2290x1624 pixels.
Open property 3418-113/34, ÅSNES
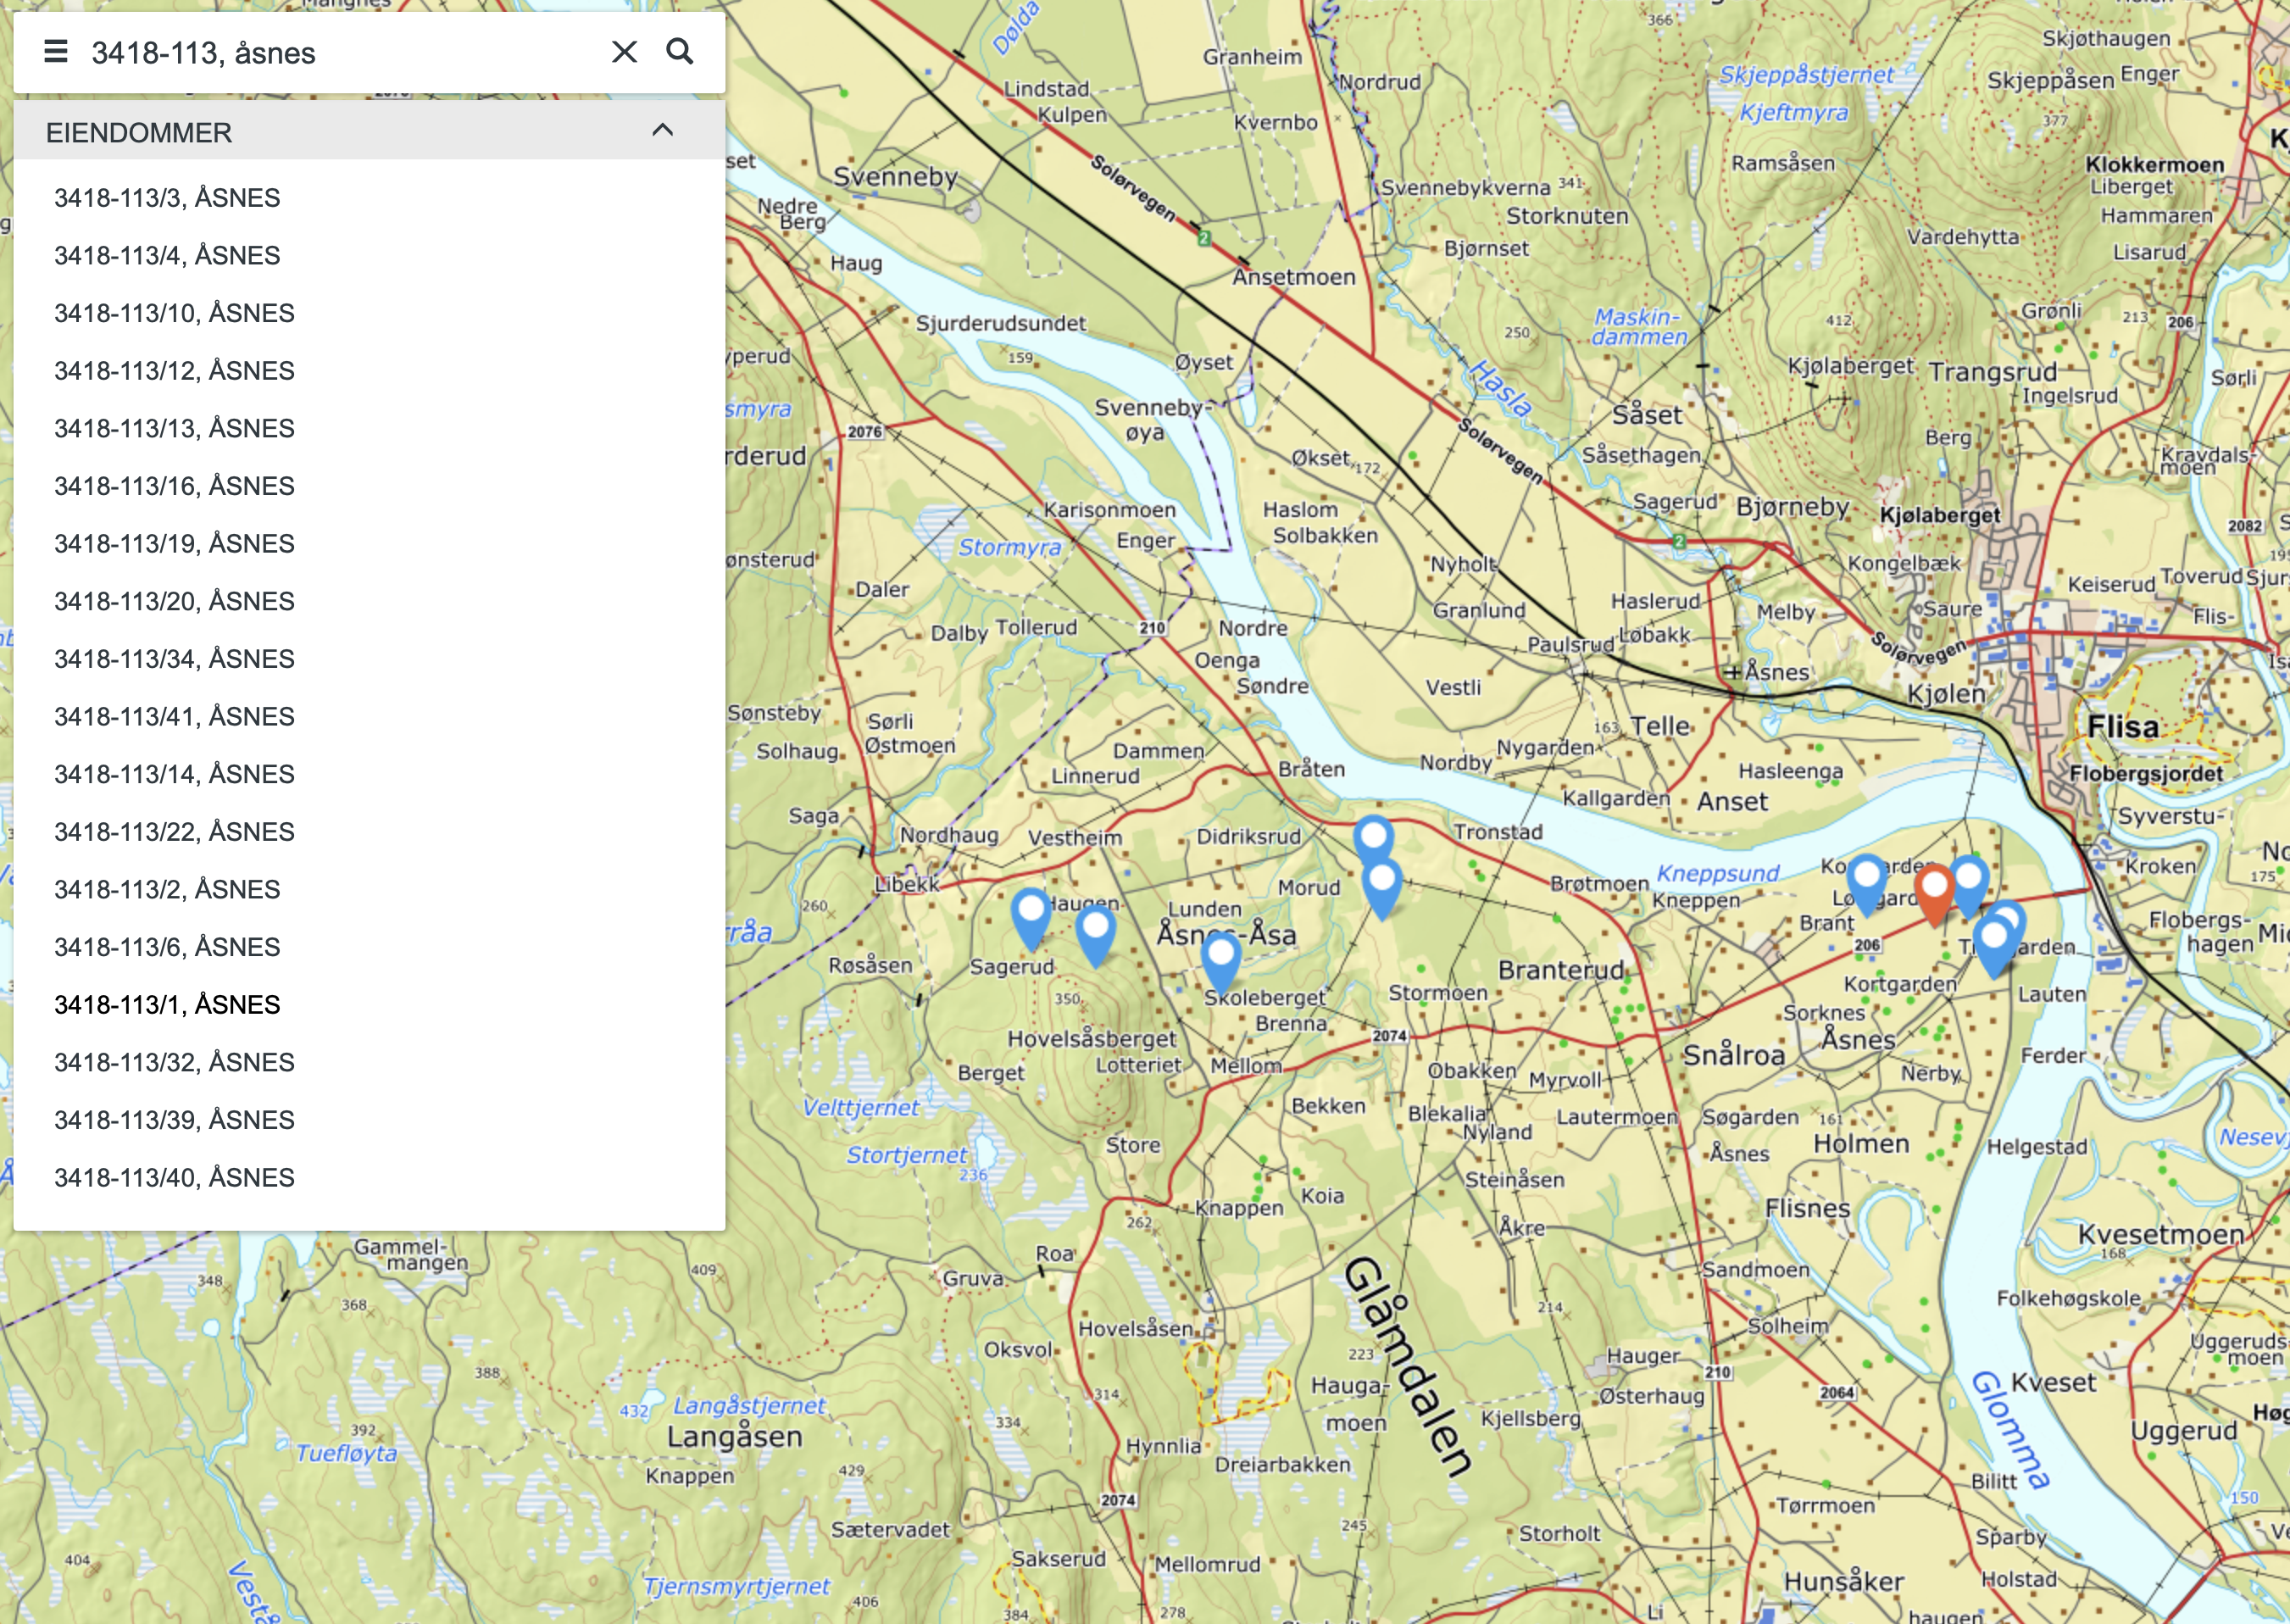(x=174, y=659)
